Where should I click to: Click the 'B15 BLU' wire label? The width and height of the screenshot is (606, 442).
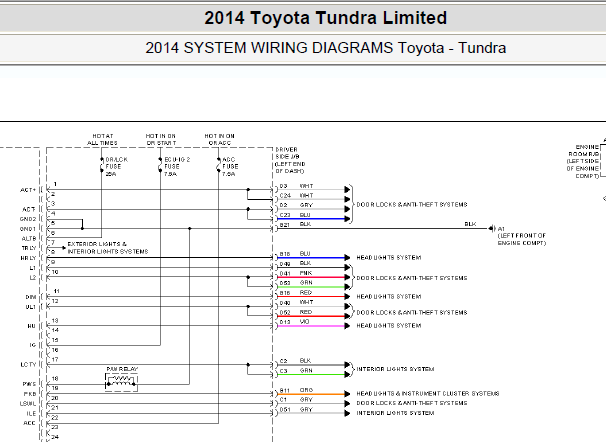295,254
